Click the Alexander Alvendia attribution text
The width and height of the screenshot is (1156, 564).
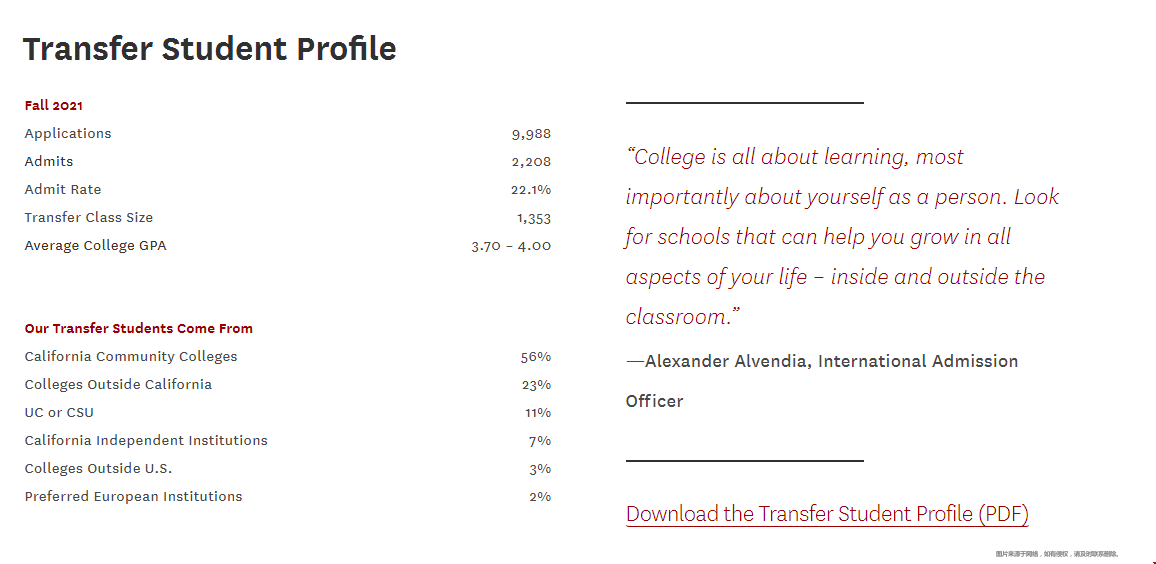point(822,381)
